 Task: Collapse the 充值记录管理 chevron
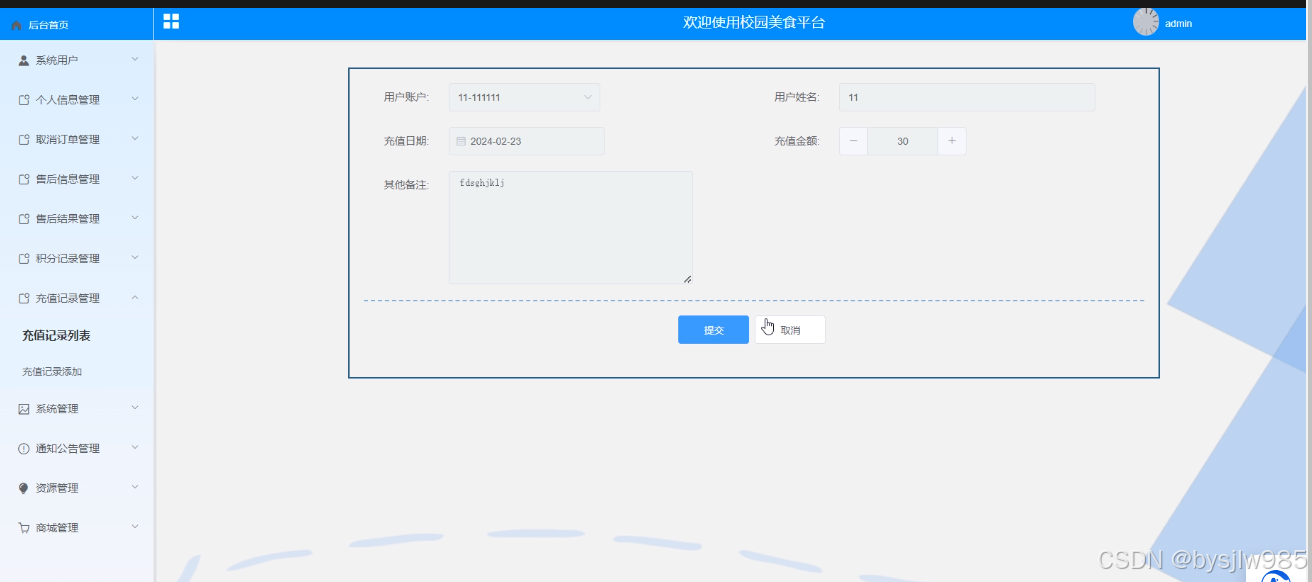coord(135,297)
